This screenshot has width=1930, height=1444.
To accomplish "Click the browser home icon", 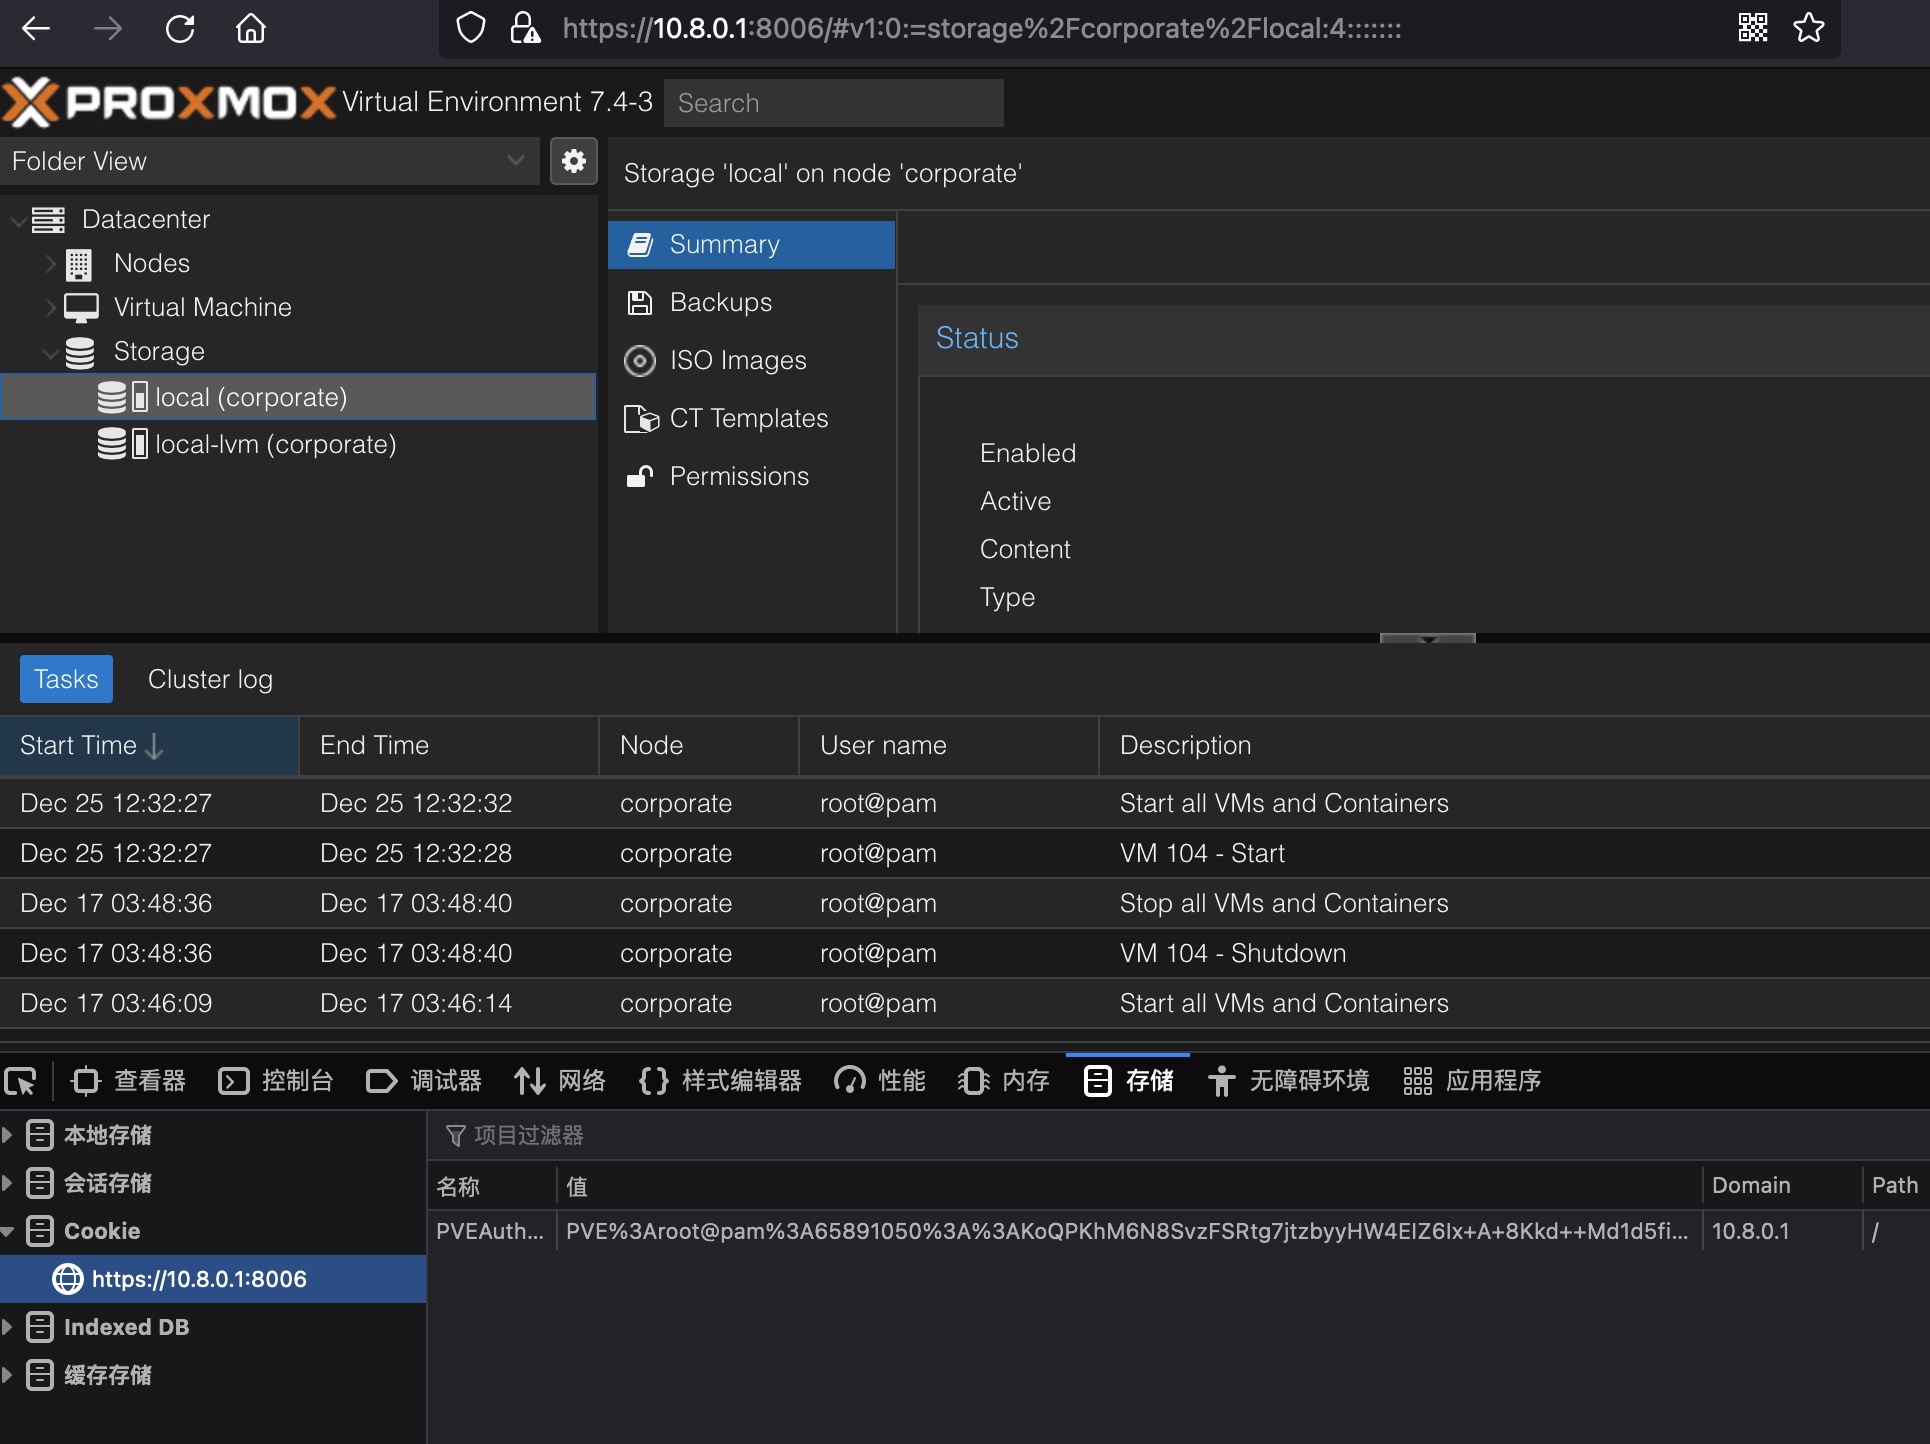I will 250,28.
